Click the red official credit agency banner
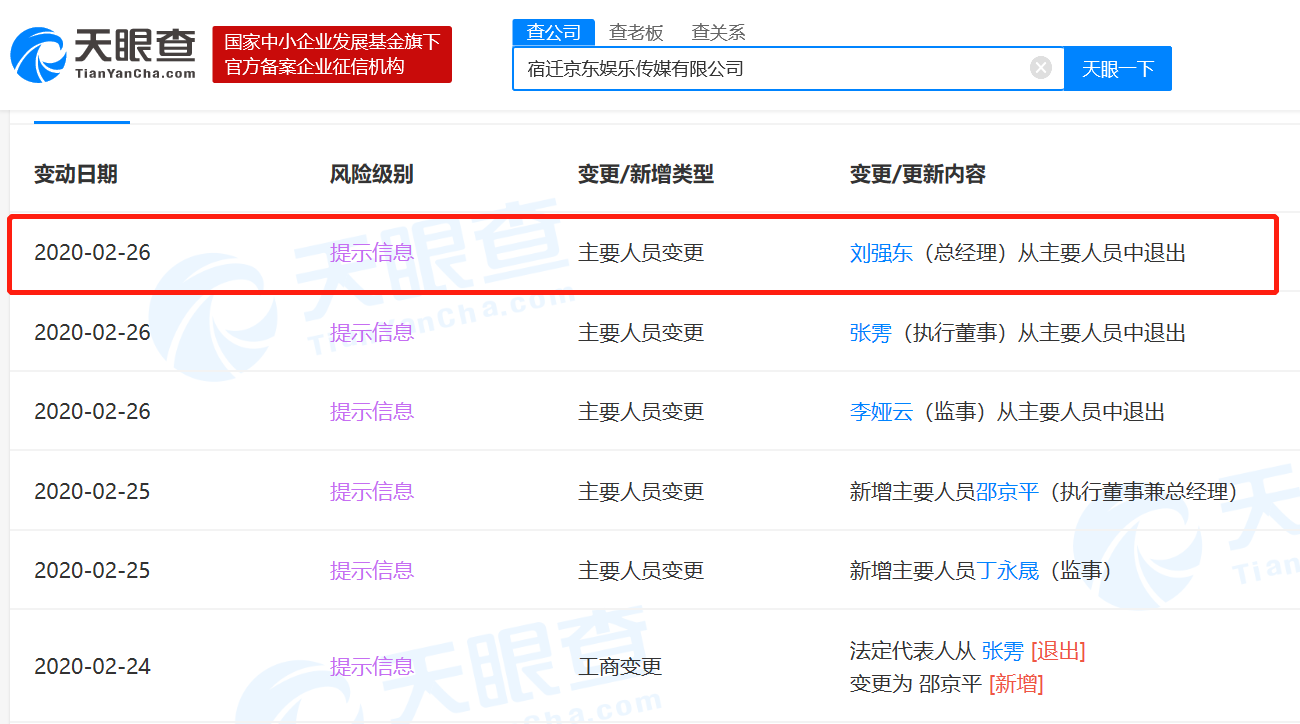 pos(332,55)
